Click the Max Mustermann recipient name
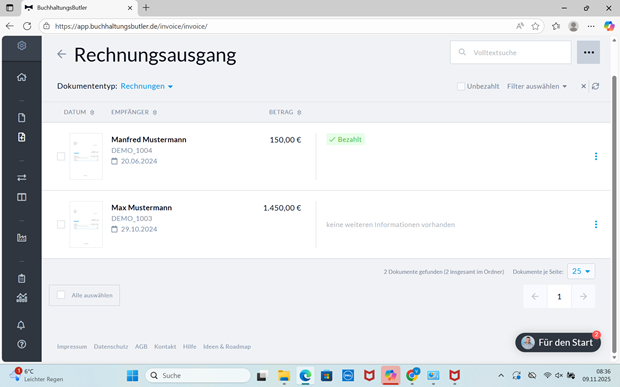This screenshot has height=387, width=620. pos(142,208)
